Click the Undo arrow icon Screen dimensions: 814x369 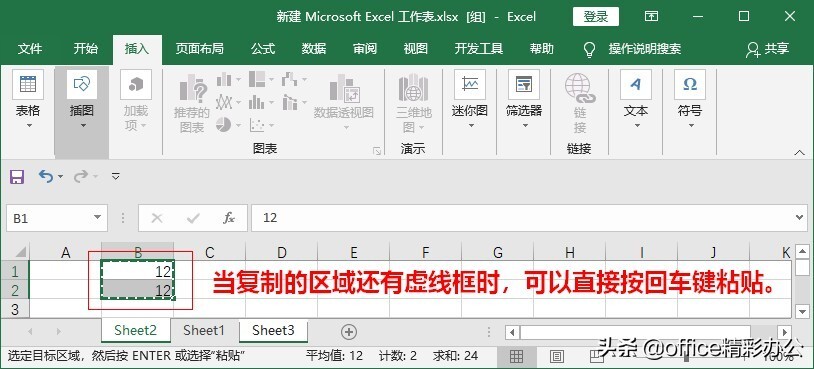(46, 176)
